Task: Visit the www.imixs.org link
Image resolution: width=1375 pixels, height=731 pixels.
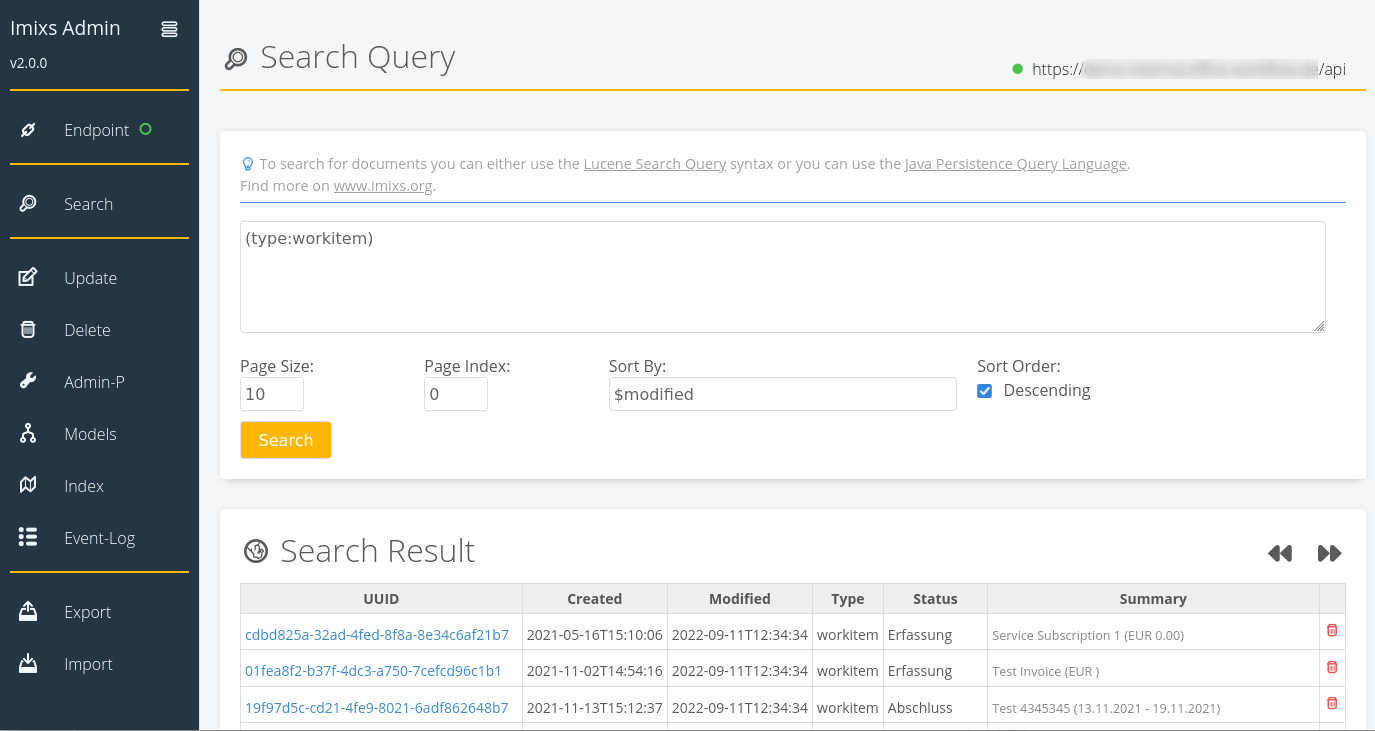Action: coord(385,185)
